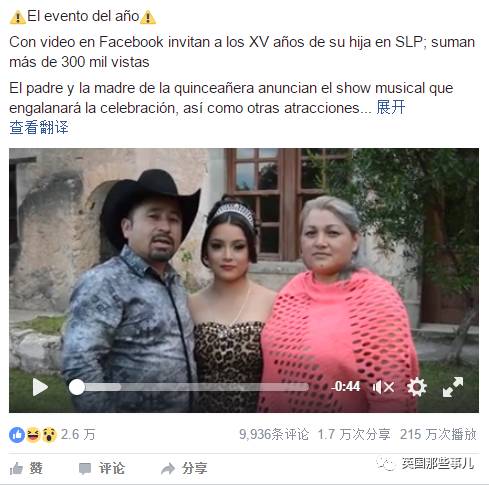Click the WeChat logo watermark icon

tap(386, 464)
